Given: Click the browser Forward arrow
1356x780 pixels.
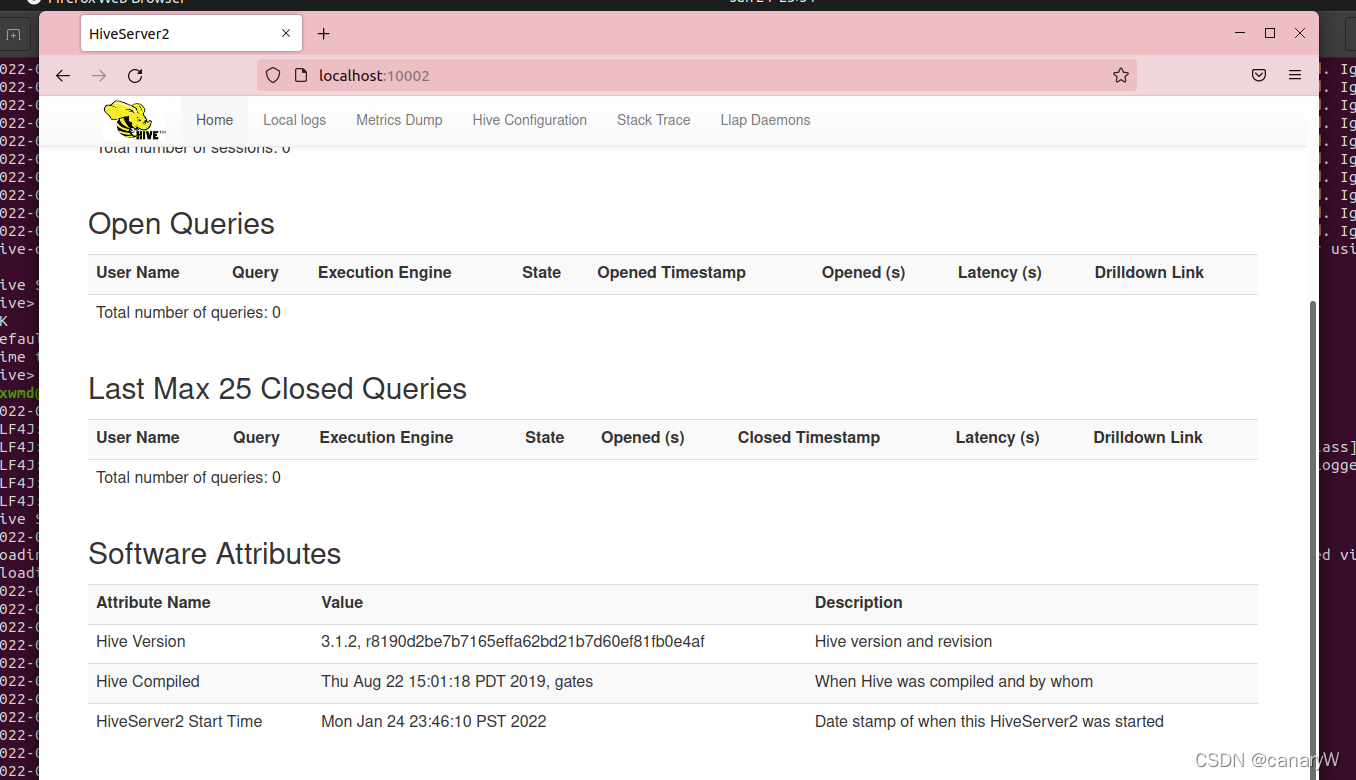Looking at the screenshot, I should 99,76.
